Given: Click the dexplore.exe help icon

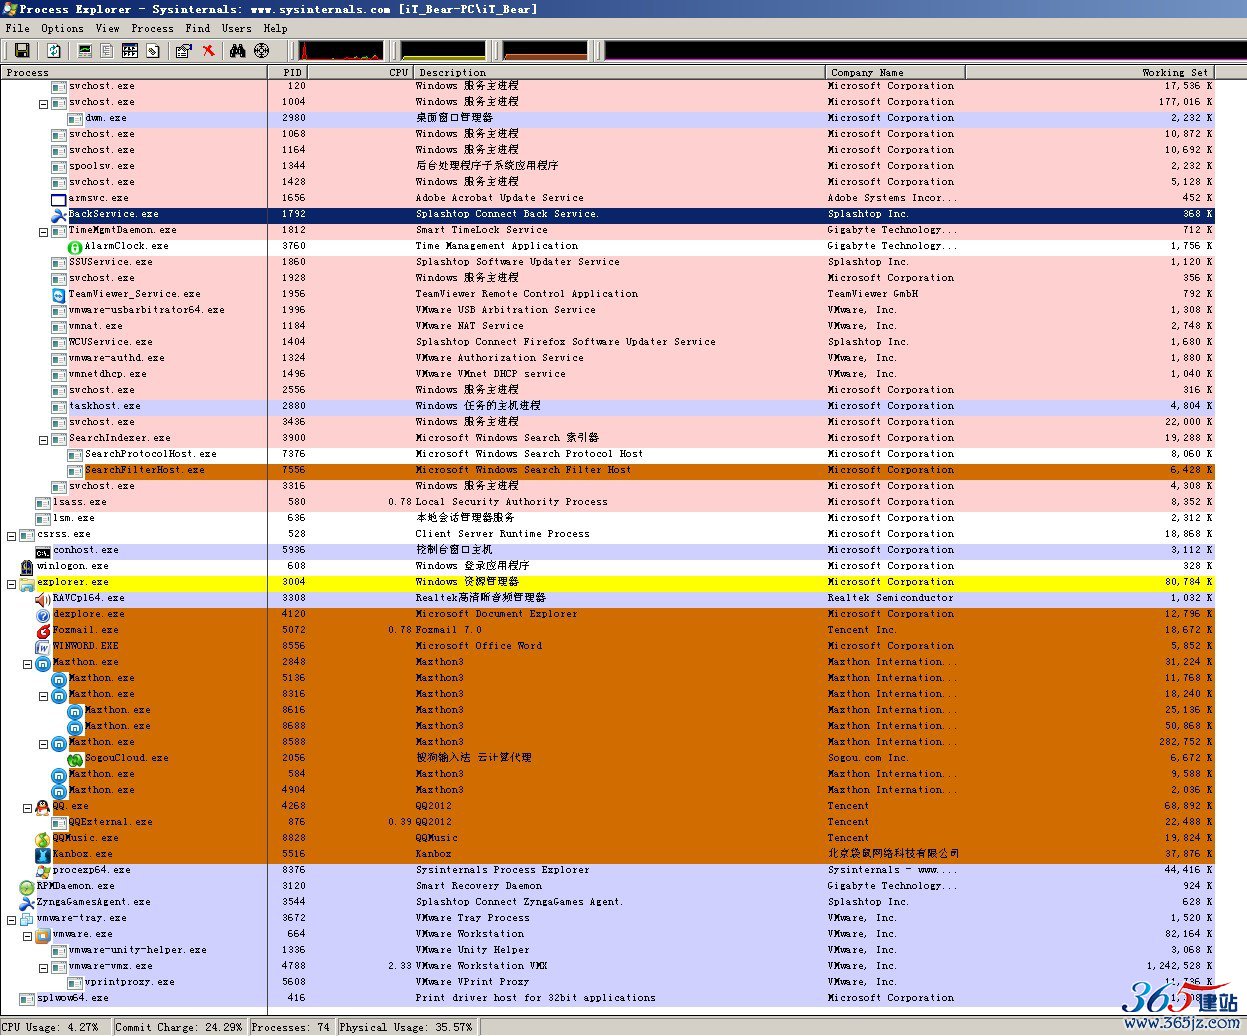Looking at the screenshot, I should pos(43,614).
